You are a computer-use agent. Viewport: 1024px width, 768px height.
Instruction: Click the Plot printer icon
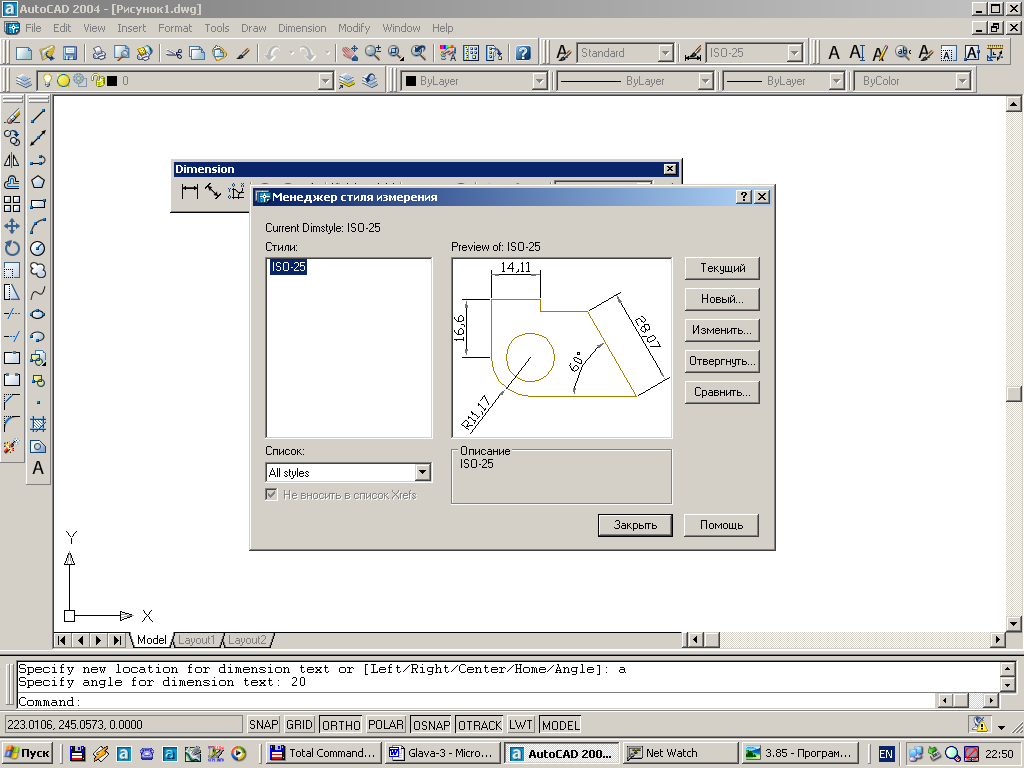point(99,53)
